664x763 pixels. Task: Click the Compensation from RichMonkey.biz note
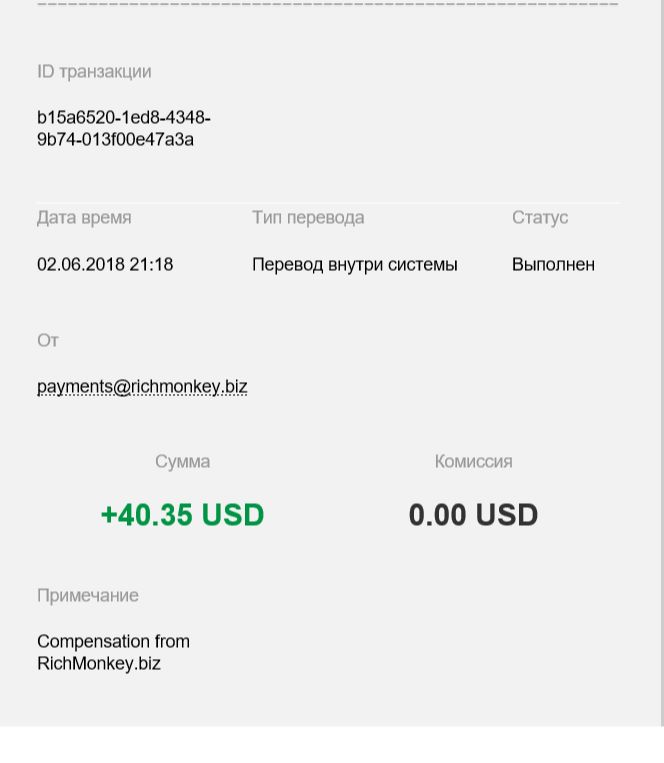(x=113, y=653)
